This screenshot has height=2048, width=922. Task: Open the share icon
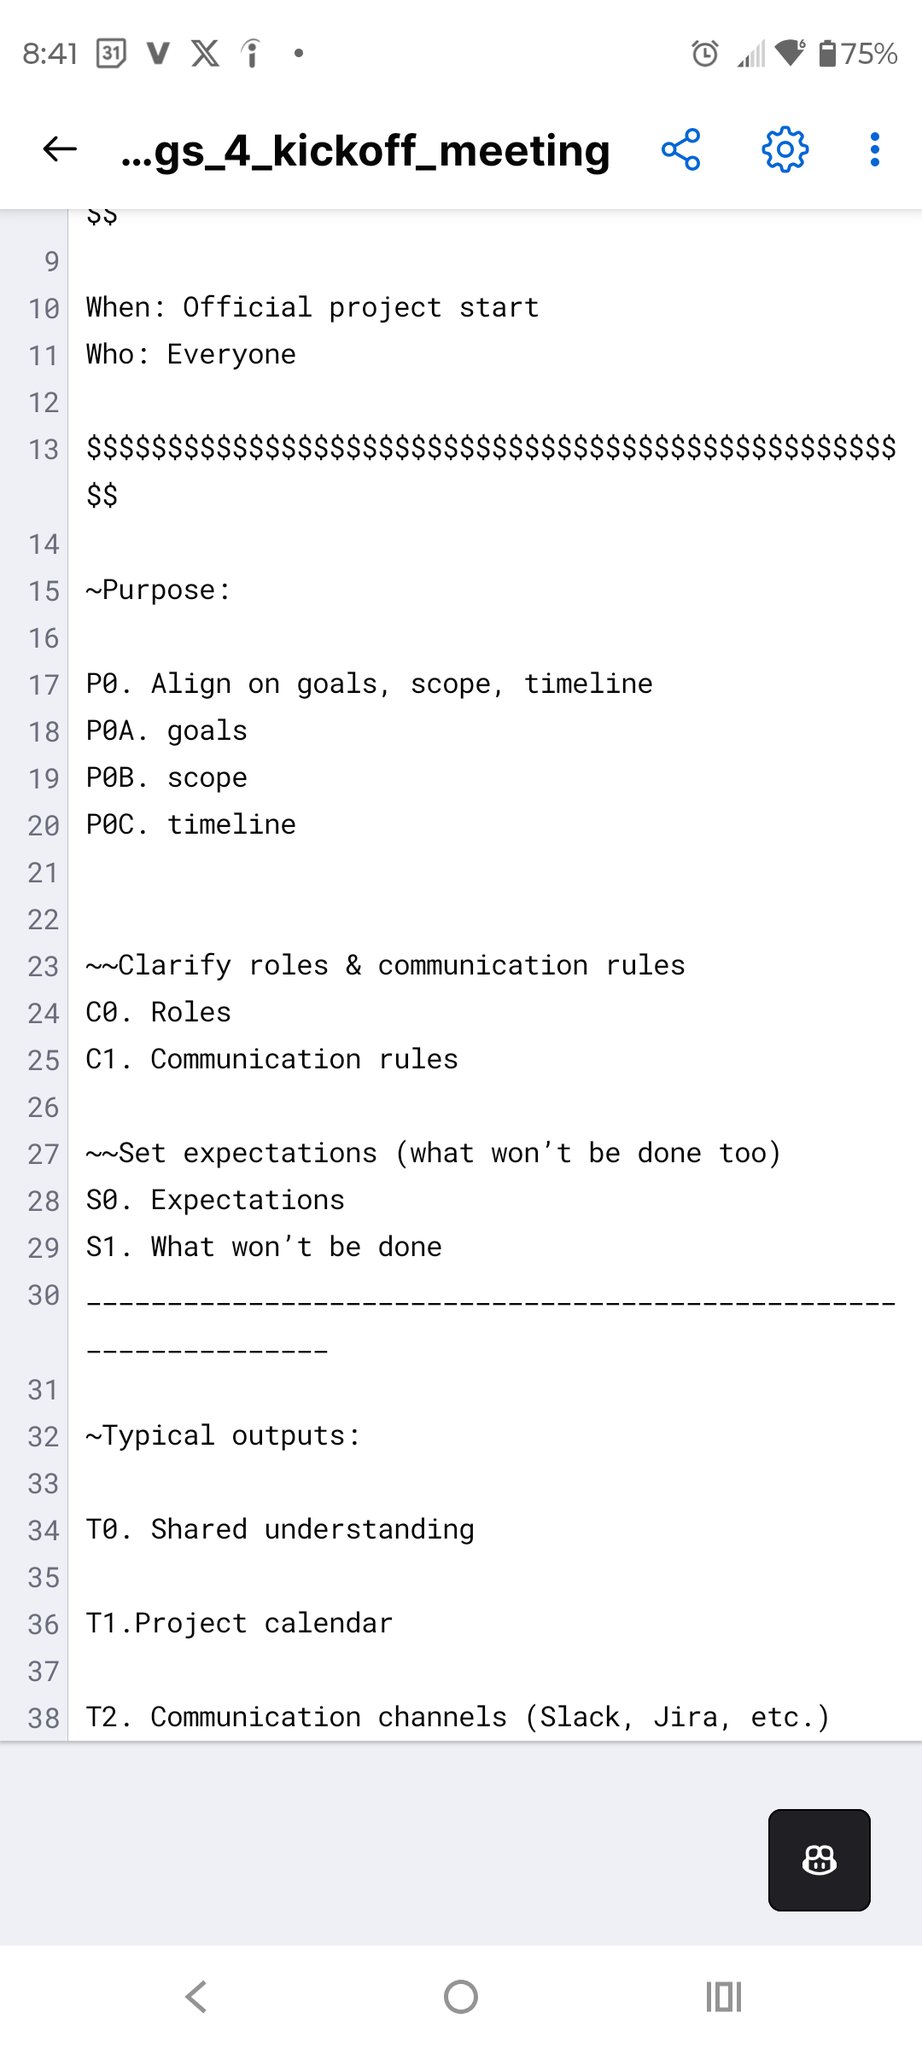coord(681,150)
